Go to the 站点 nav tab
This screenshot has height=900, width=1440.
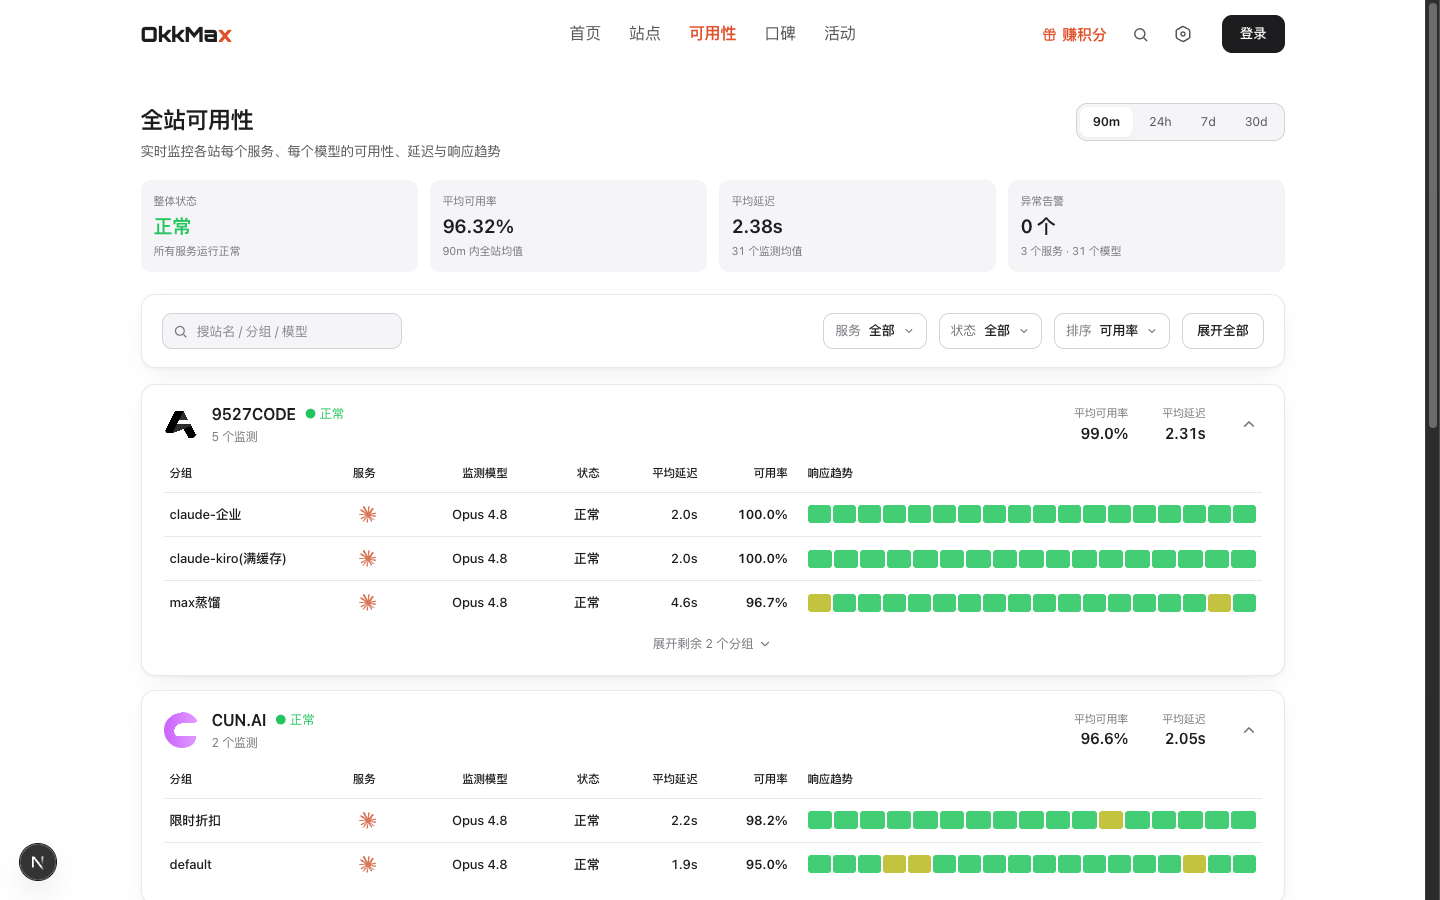click(x=645, y=34)
